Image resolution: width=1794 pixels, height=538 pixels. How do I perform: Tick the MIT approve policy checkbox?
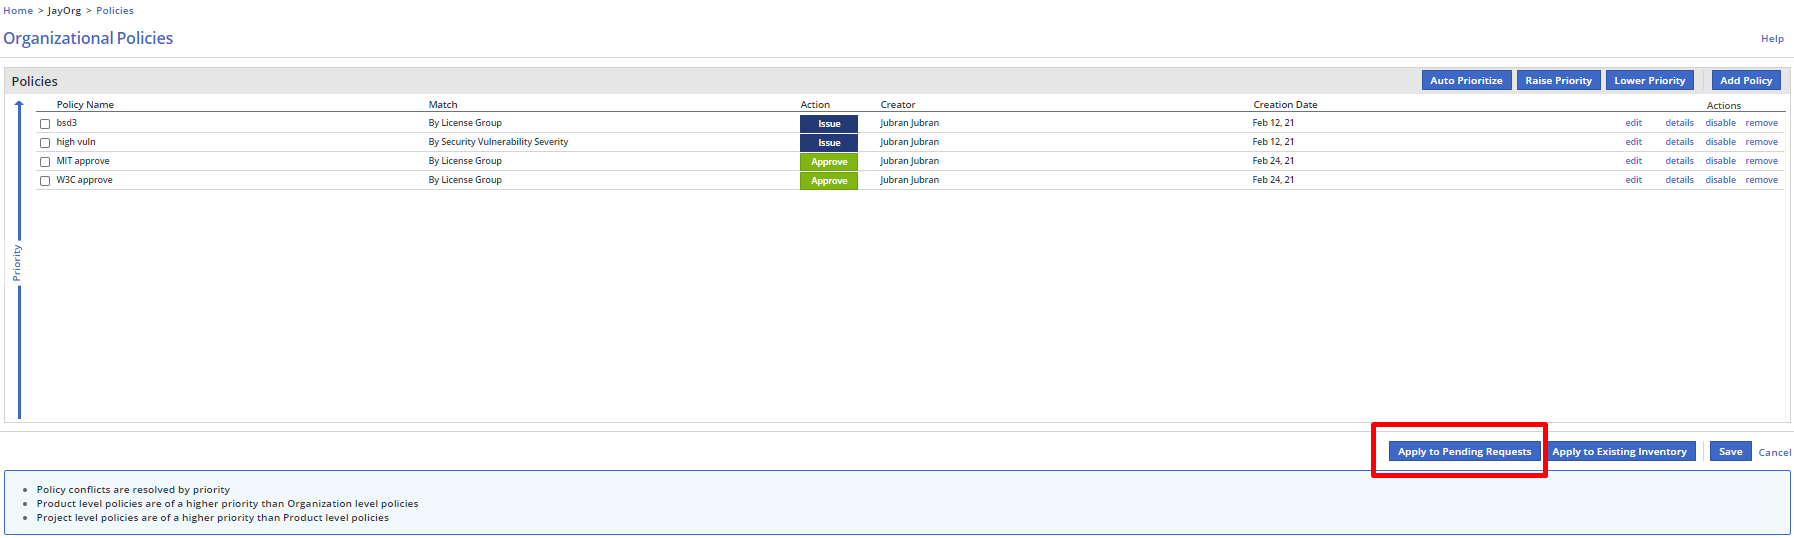click(45, 162)
